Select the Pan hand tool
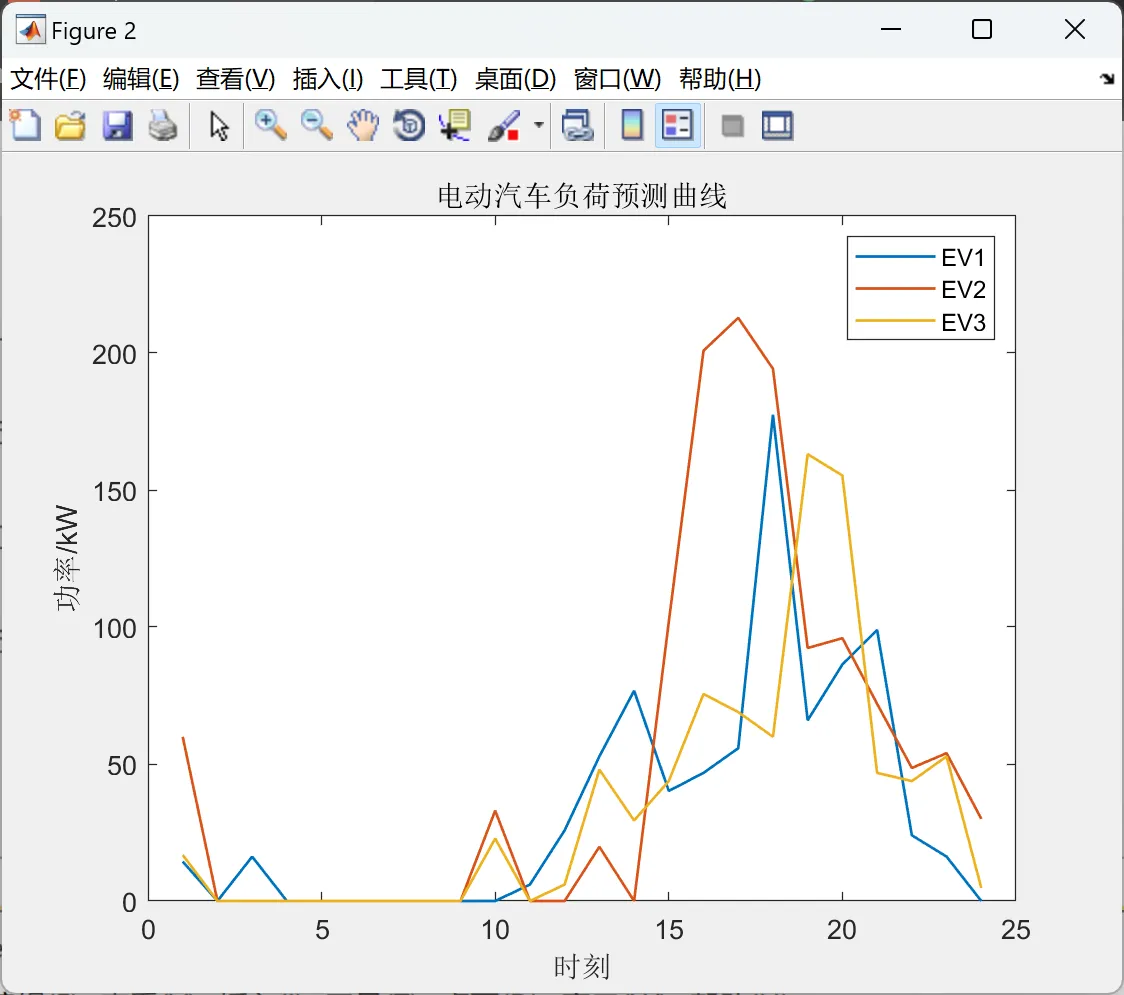The height and width of the screenshot is (995, 1124). point(363,126)
